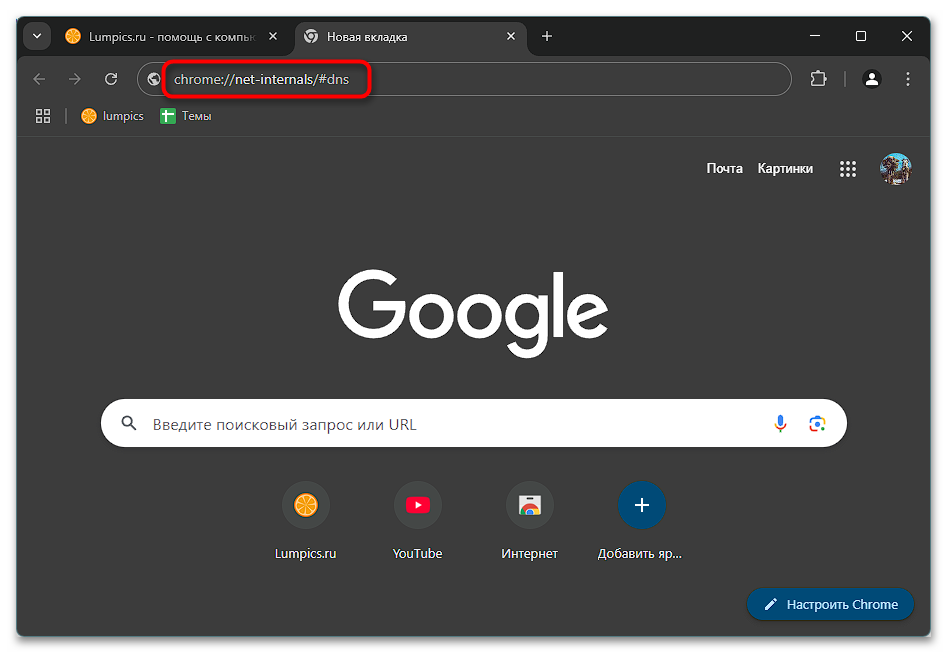Reload the current page

point(111,79)
